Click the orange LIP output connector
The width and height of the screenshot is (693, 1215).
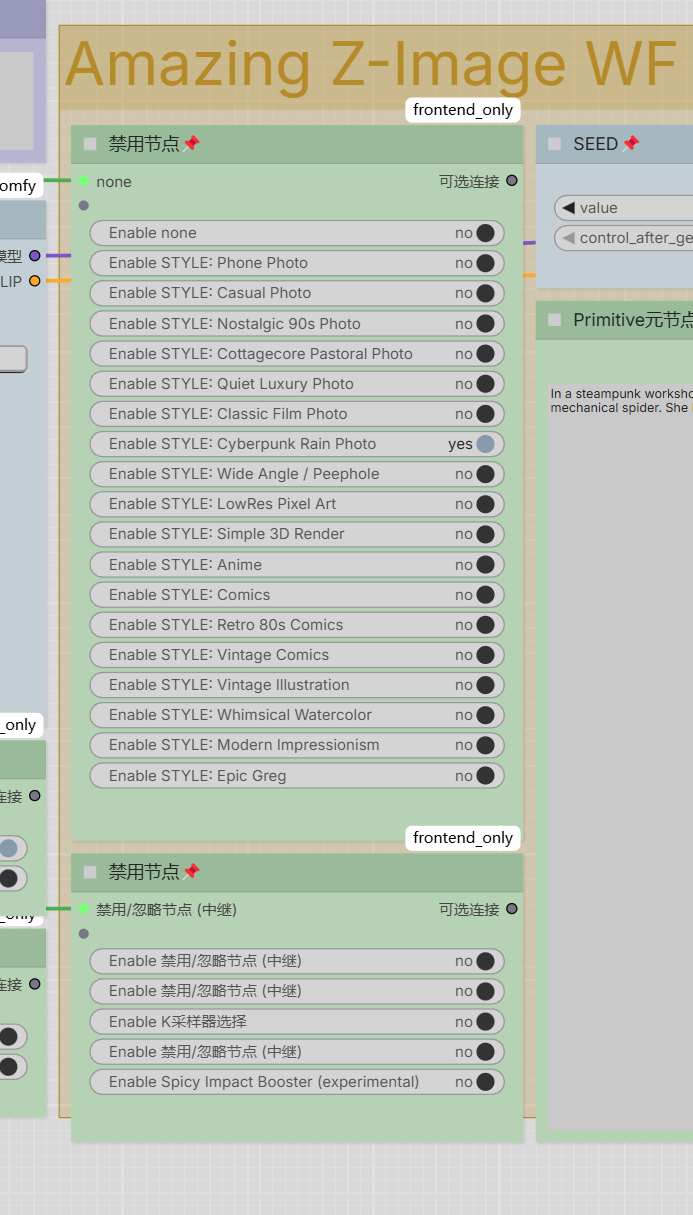pyautogui.click(x=35, y=282)
